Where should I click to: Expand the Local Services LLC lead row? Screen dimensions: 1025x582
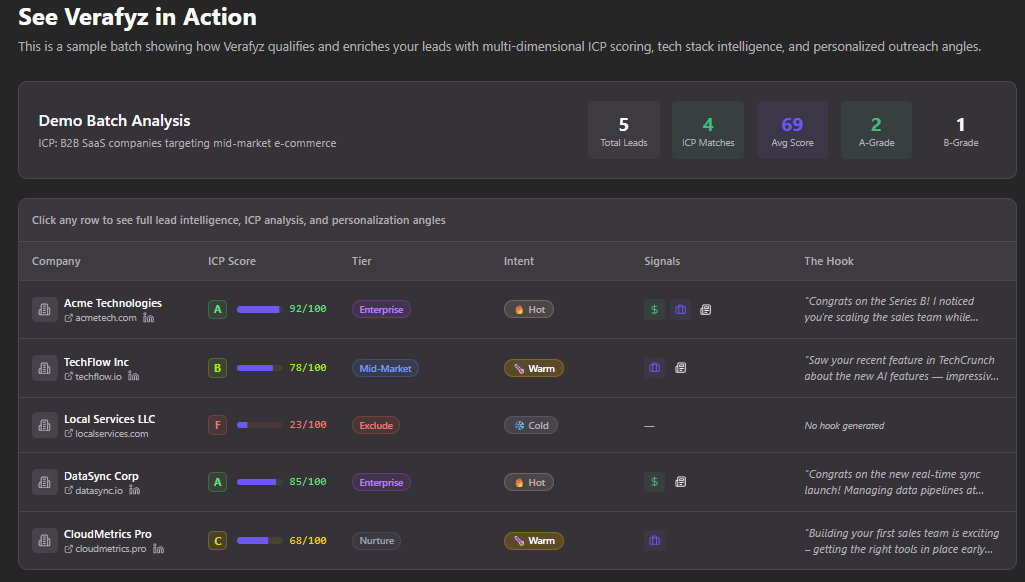click(450, 425)
